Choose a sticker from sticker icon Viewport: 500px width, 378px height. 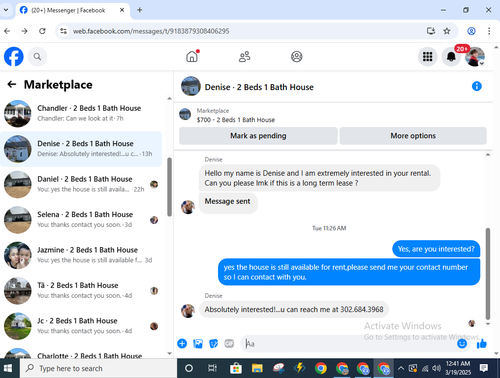[x=214, y=343]
